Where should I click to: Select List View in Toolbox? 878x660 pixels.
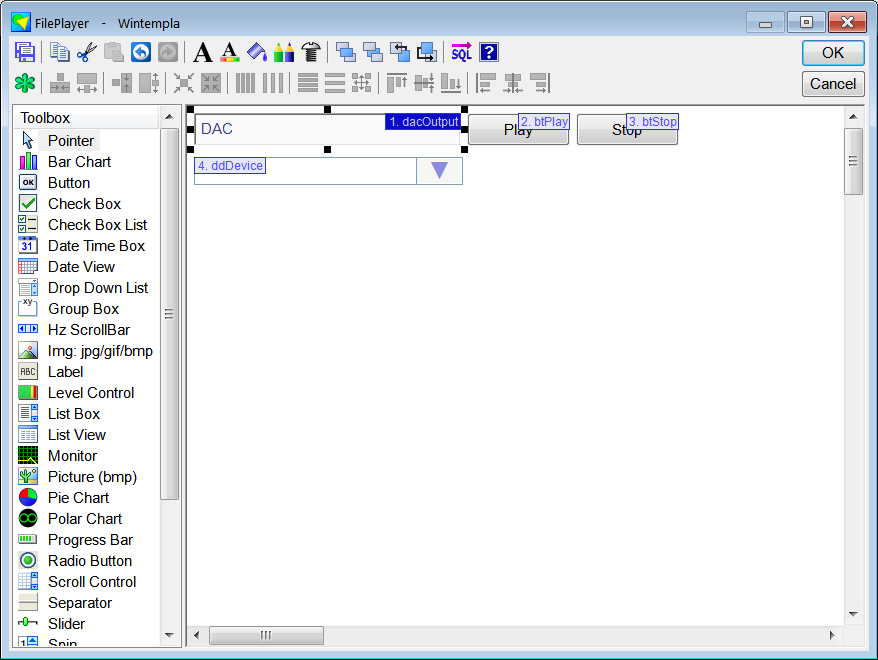[x=77, y=435]
